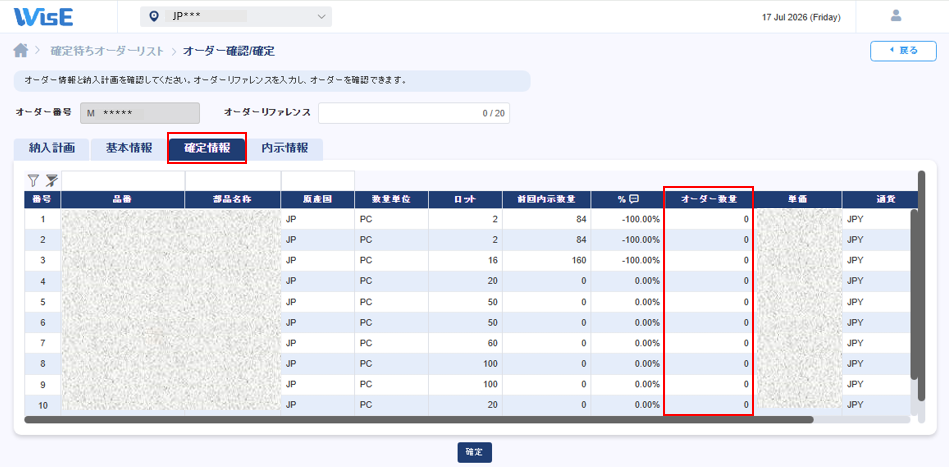Select the 内示情報 tab
Image resolution: width=949 pixels, height=467 pixels.
[x=285, y=149]
